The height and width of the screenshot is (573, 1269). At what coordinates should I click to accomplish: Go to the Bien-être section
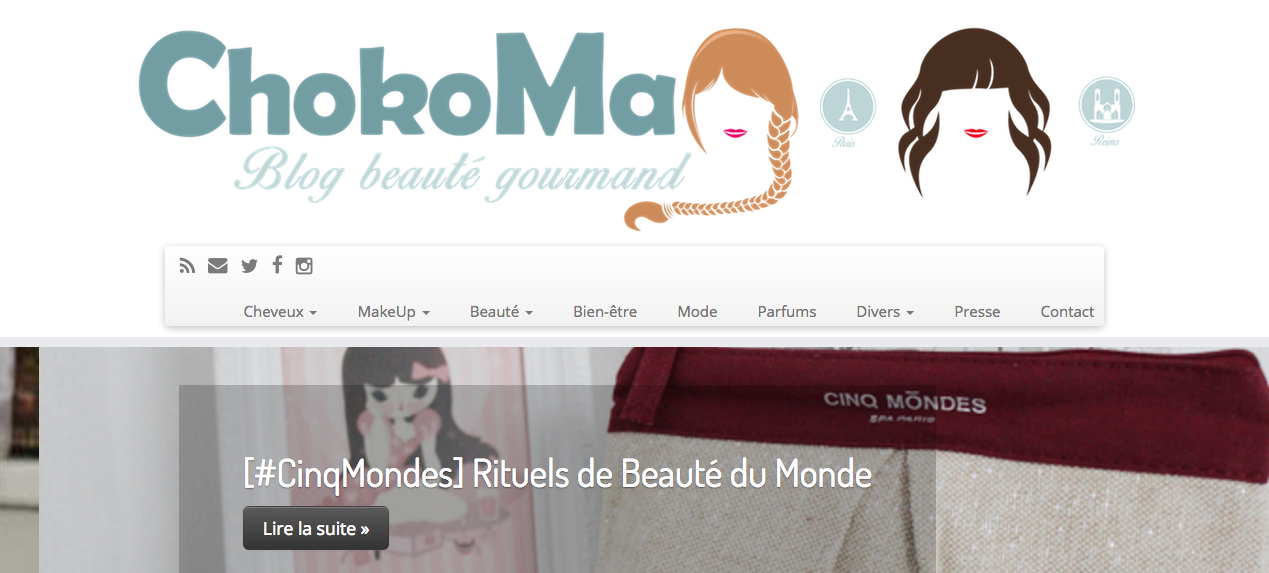605,311
